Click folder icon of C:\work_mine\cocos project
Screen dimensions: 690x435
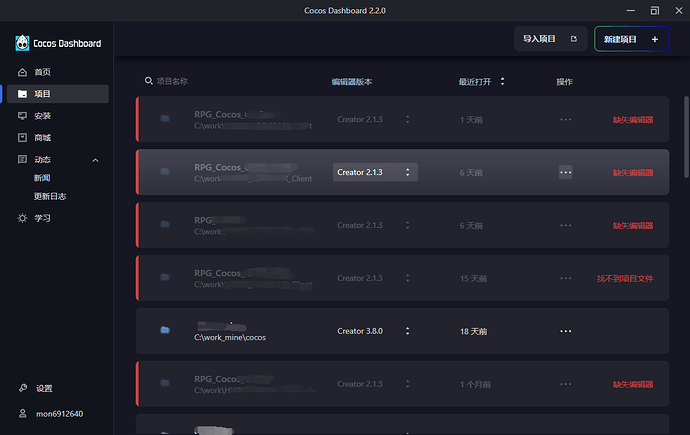coord(165,330)
